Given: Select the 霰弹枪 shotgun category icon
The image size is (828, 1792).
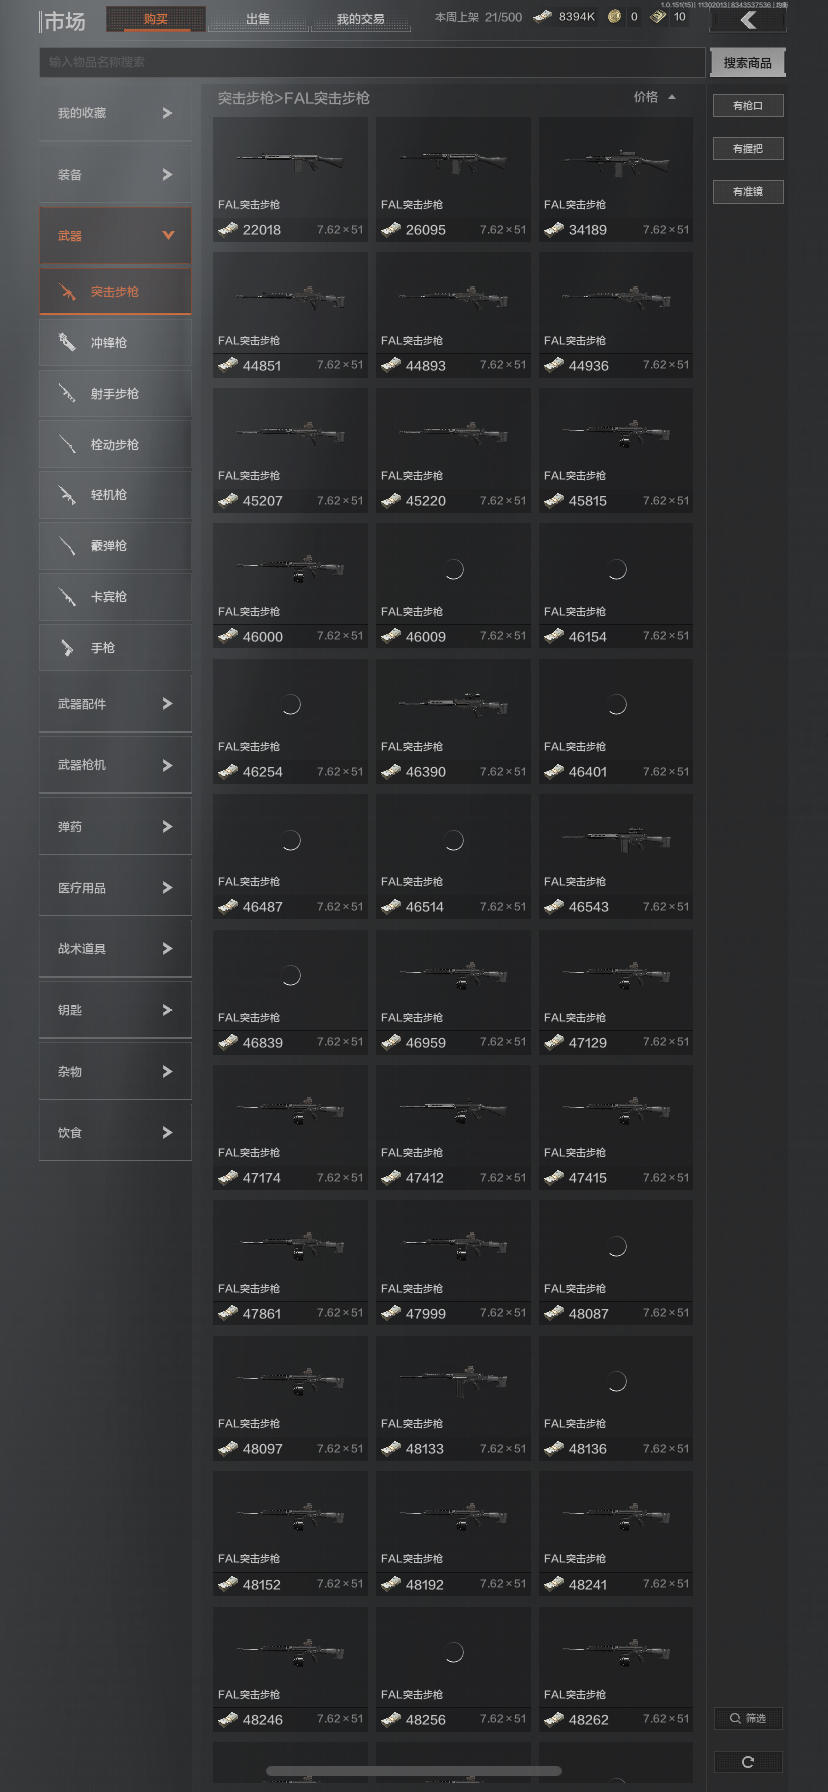Looking at the screenshot, I should pos(67,546).
